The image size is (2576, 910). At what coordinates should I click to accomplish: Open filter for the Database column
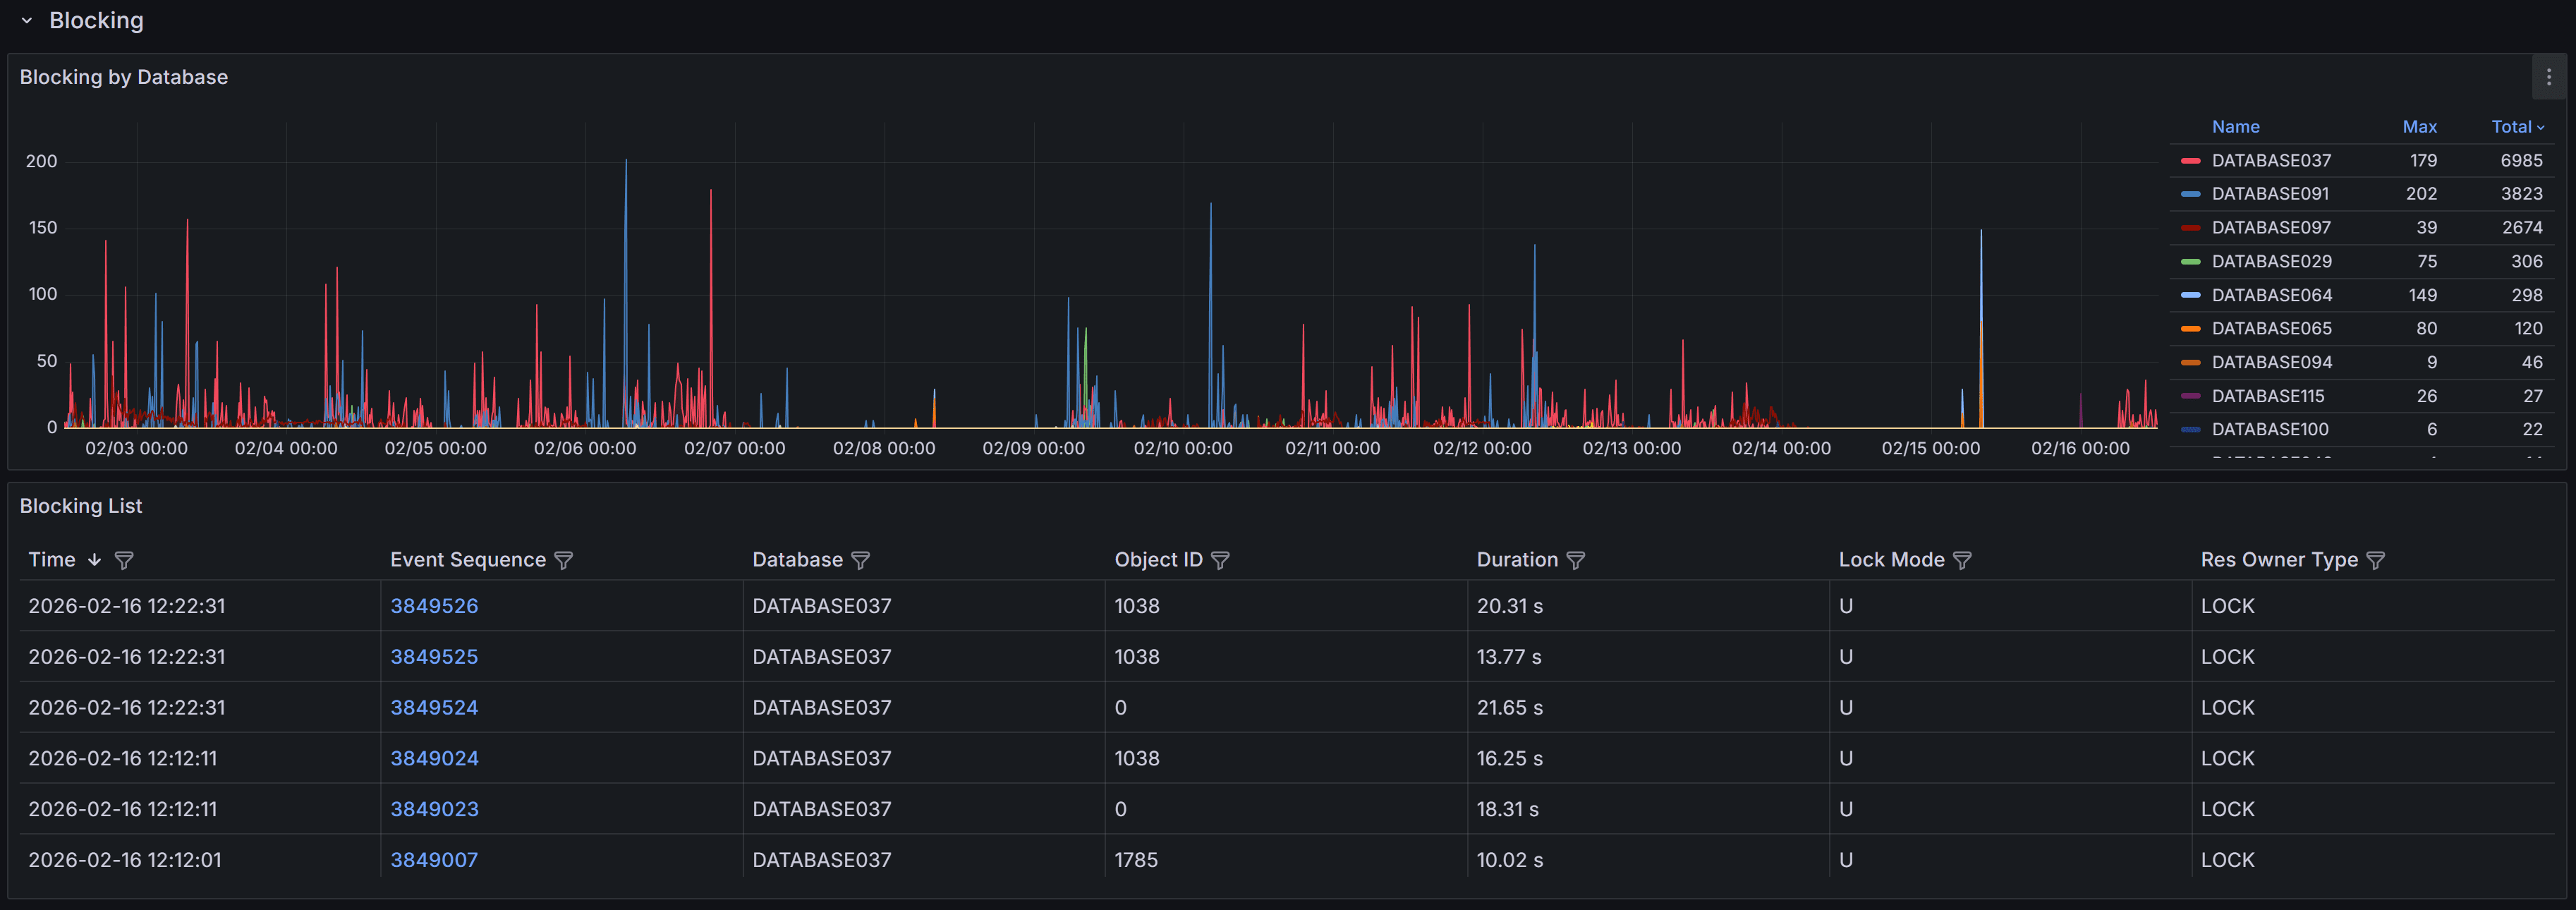(861, 560)
